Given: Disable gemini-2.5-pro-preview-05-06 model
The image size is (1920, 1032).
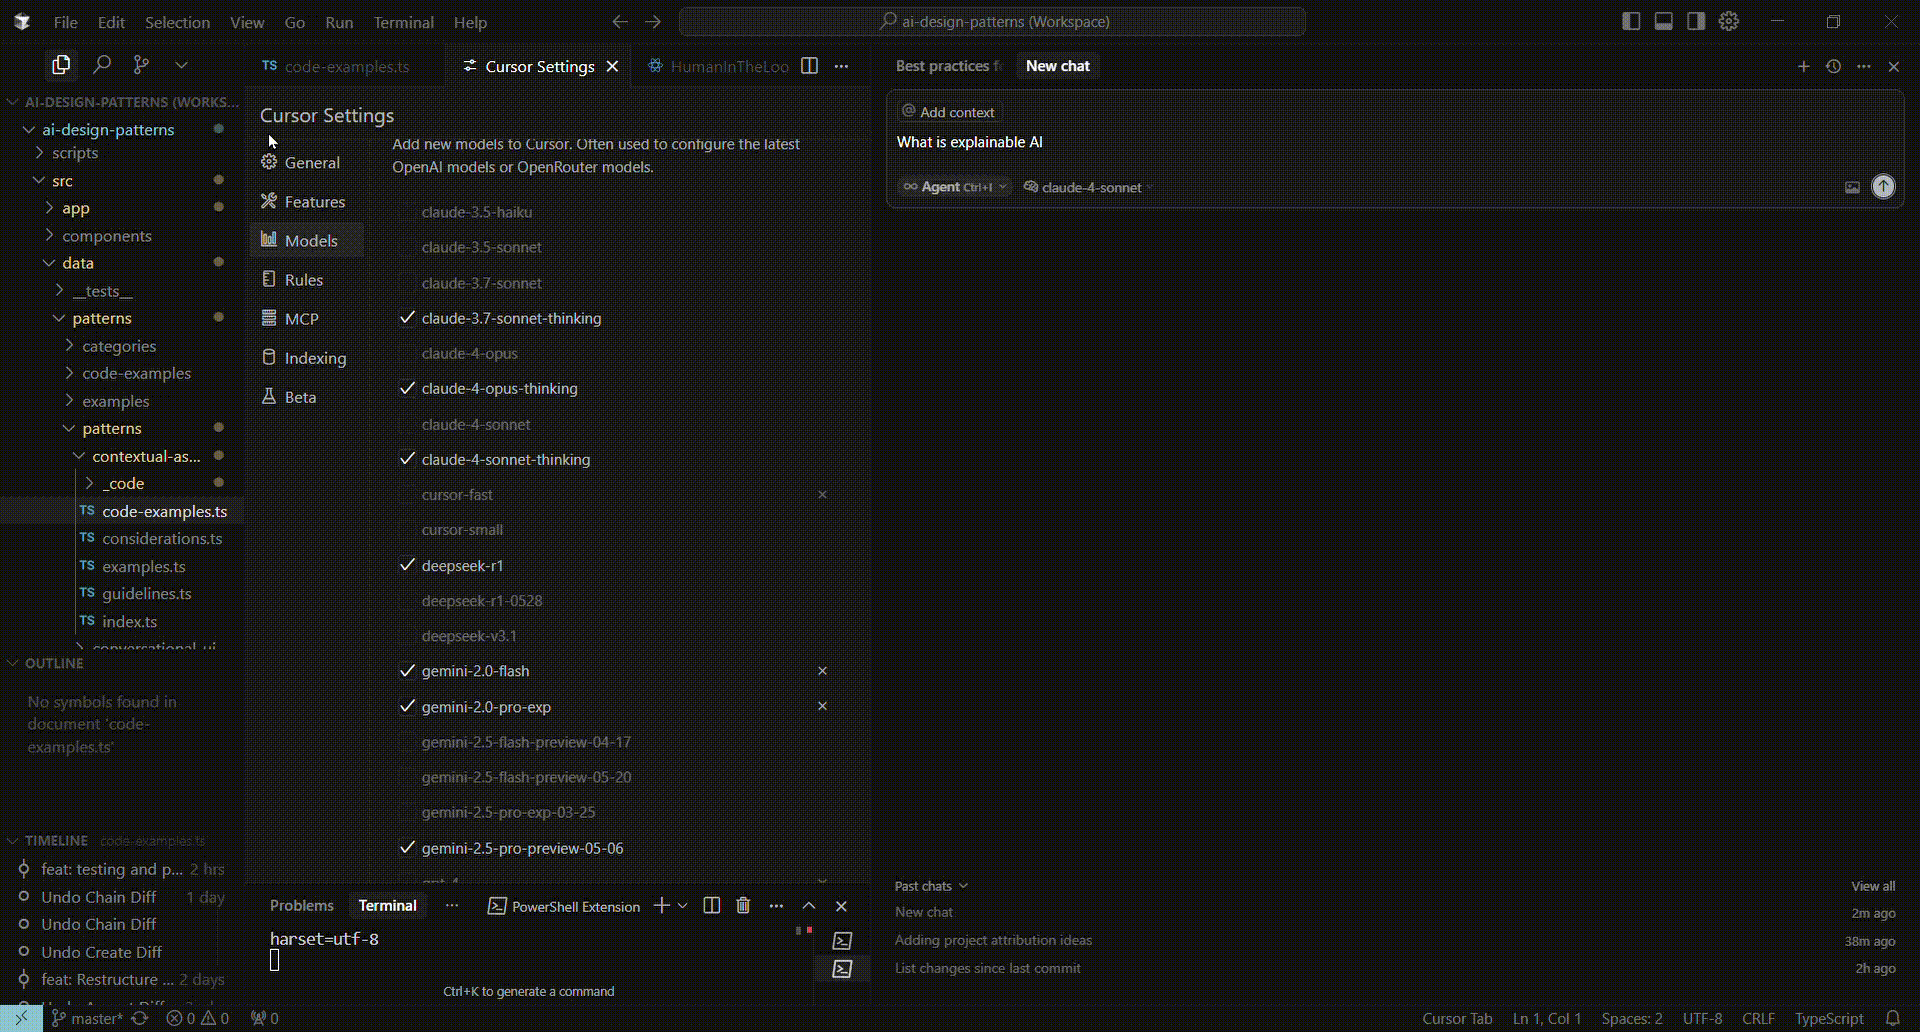Looking at the screenshot, I should pos(407,848).
